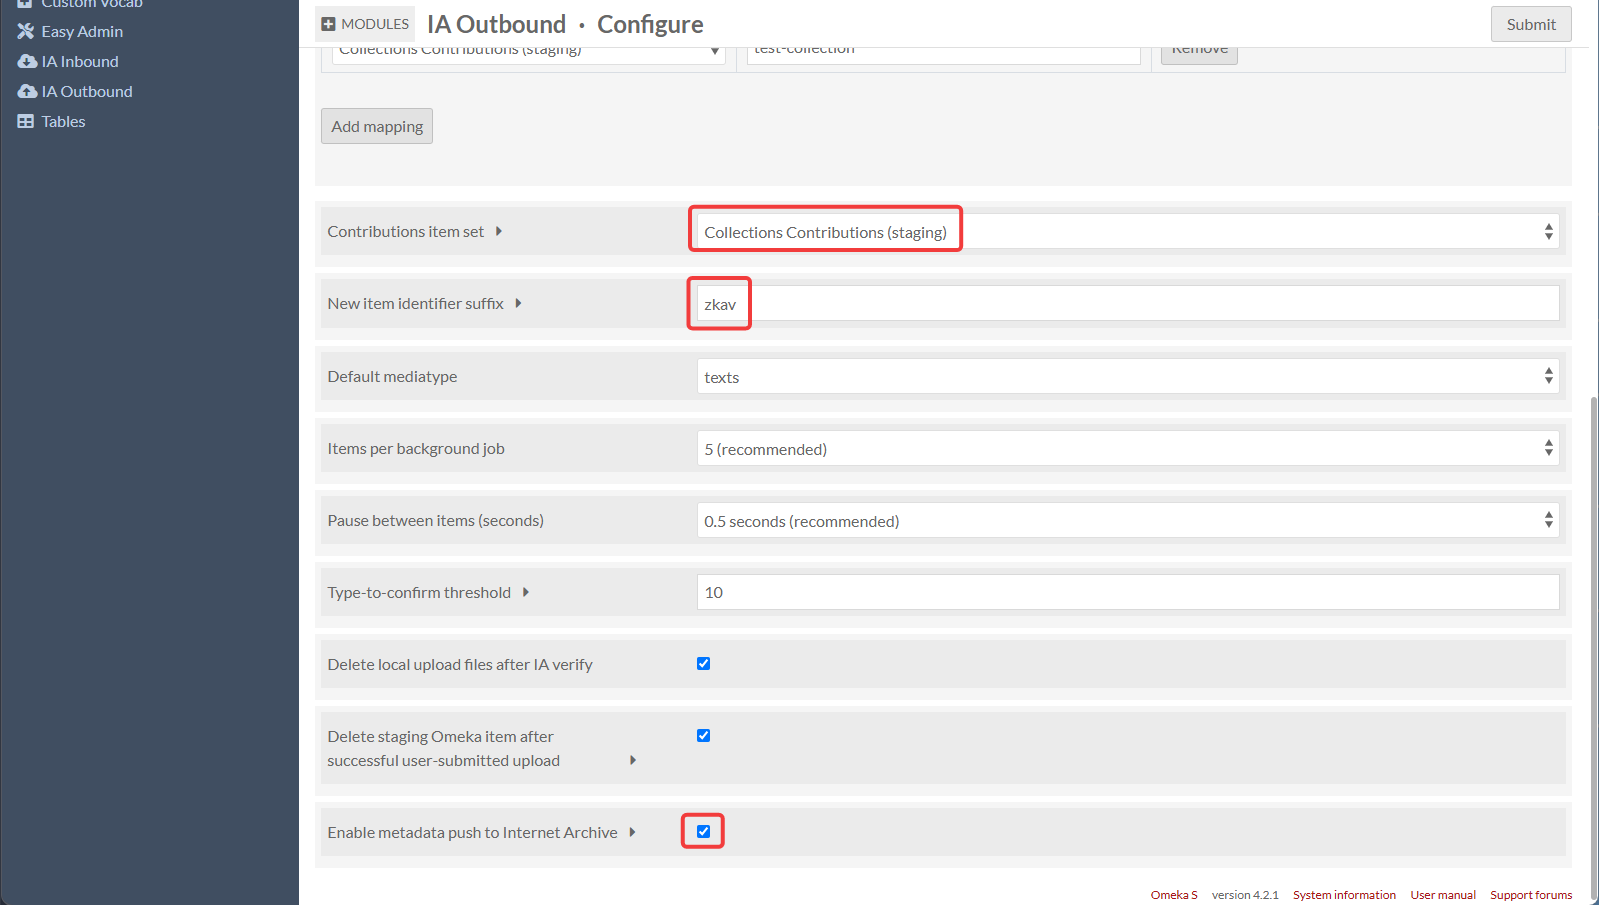The width and height of the screenshot is (1599, 905).
Task: Focus the identifier suffix field containing zkav
Action: coord(1128,304)
